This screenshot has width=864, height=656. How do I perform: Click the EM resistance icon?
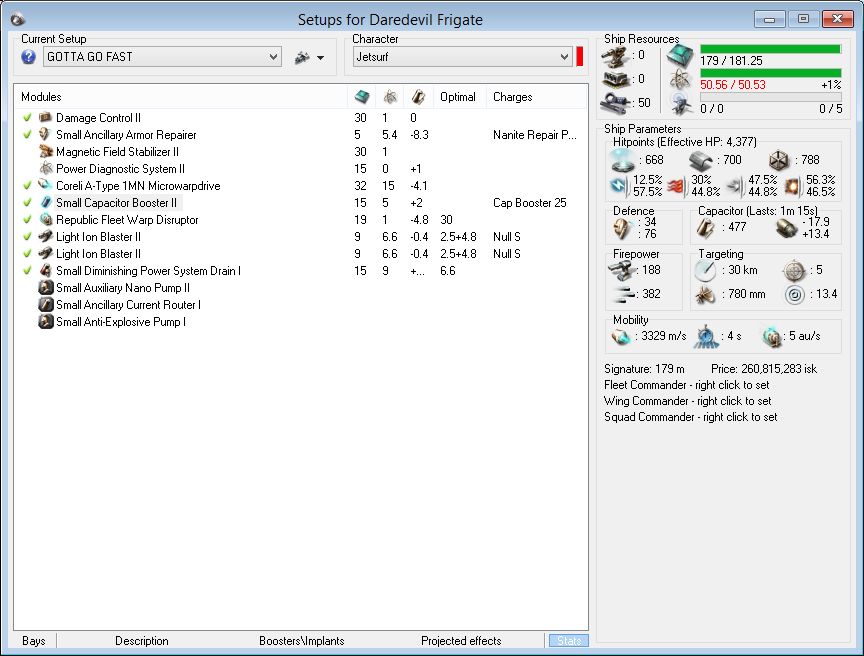pos(619,186)
